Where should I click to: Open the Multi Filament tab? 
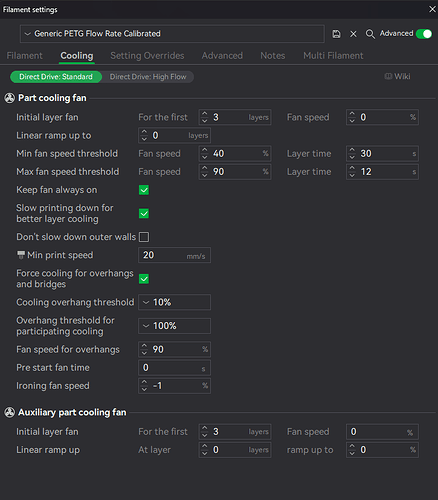[333, 56]
